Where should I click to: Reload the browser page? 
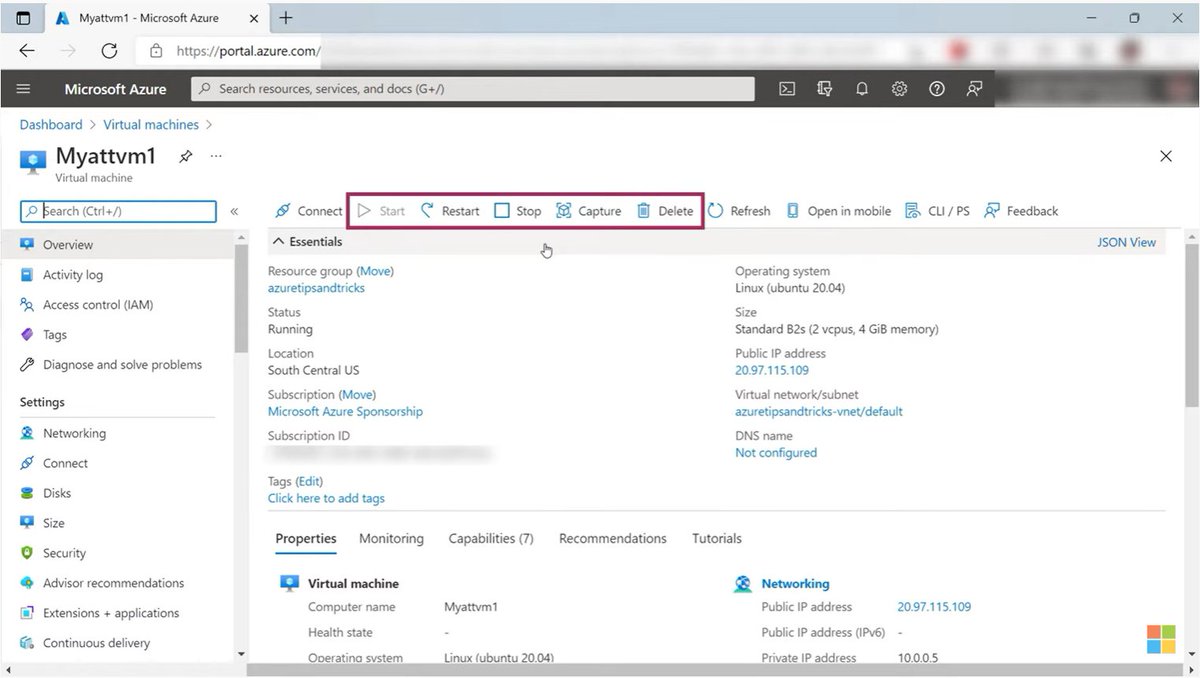click(x=109, y=51)
